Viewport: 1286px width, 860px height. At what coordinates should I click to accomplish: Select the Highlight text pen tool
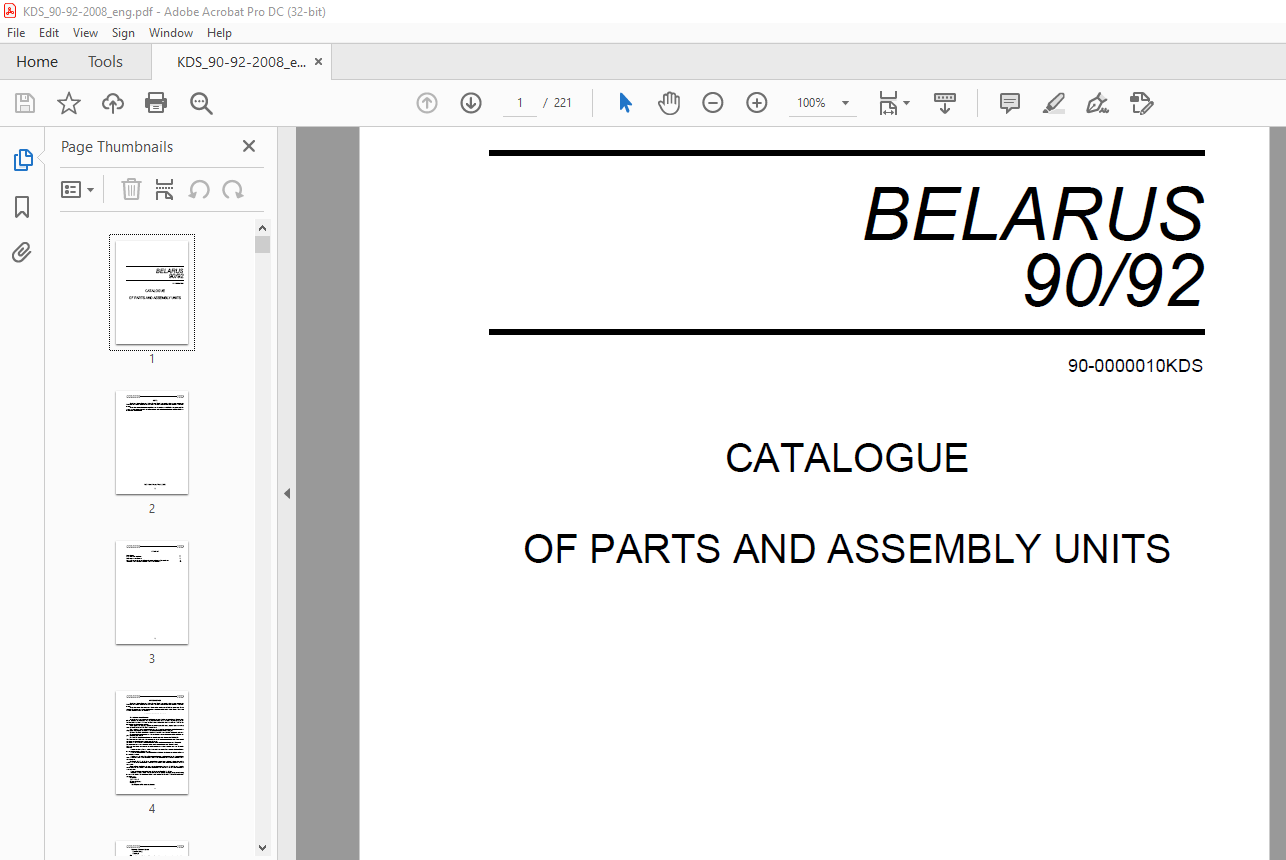point(1054,103)
